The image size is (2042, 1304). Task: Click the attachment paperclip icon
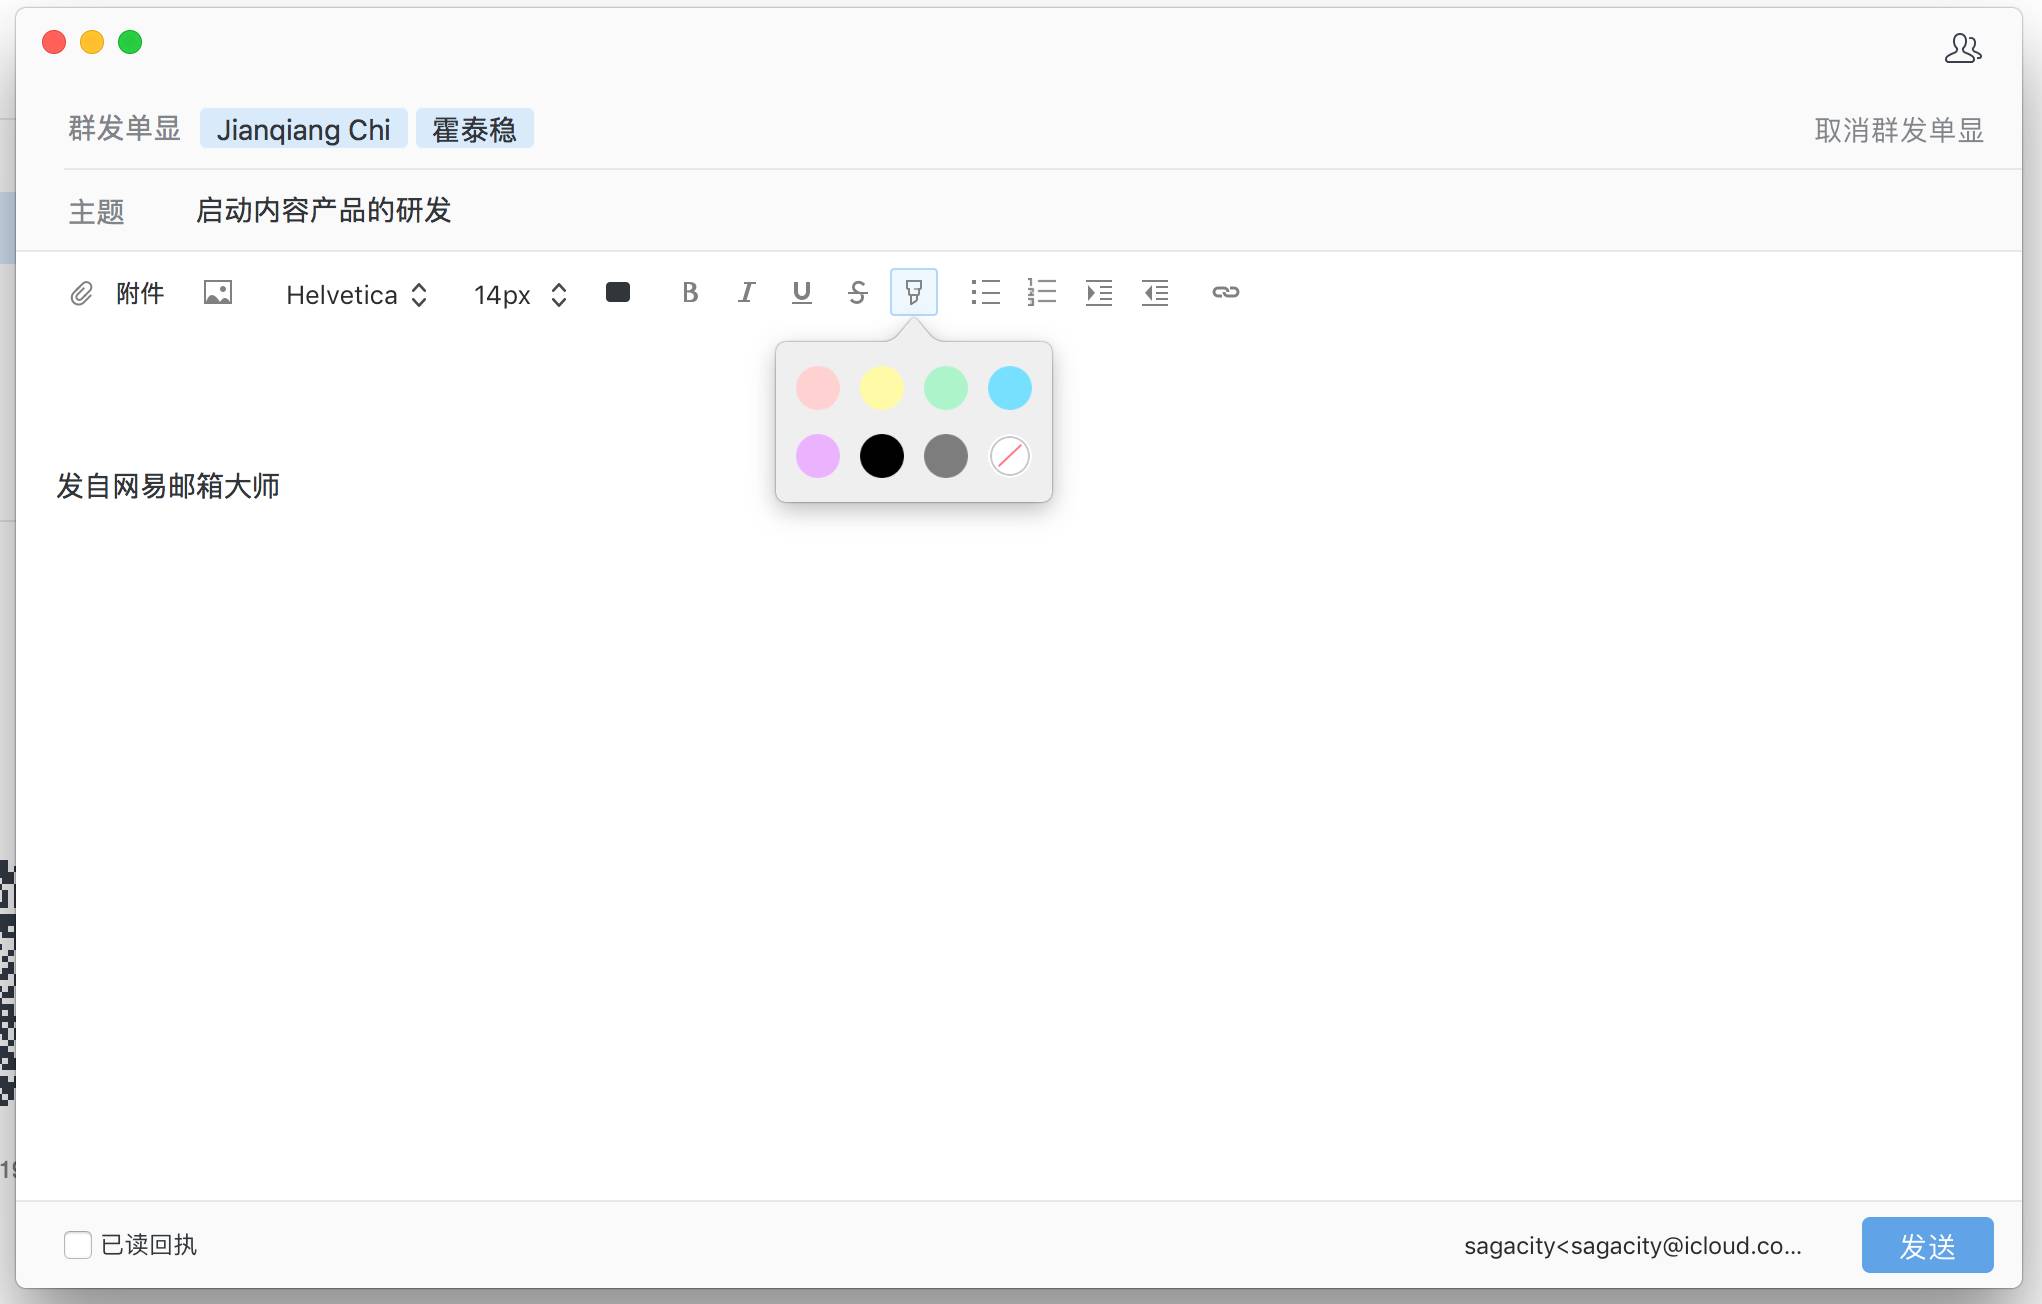pyautogui.click(x=82, y=293)
